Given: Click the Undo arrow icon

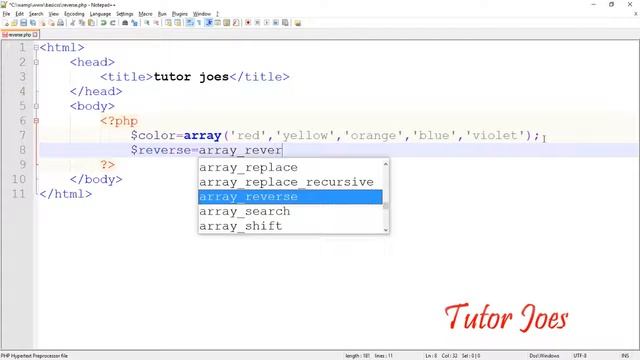Looking at the screenshot, I should click(x=103, y=23).
